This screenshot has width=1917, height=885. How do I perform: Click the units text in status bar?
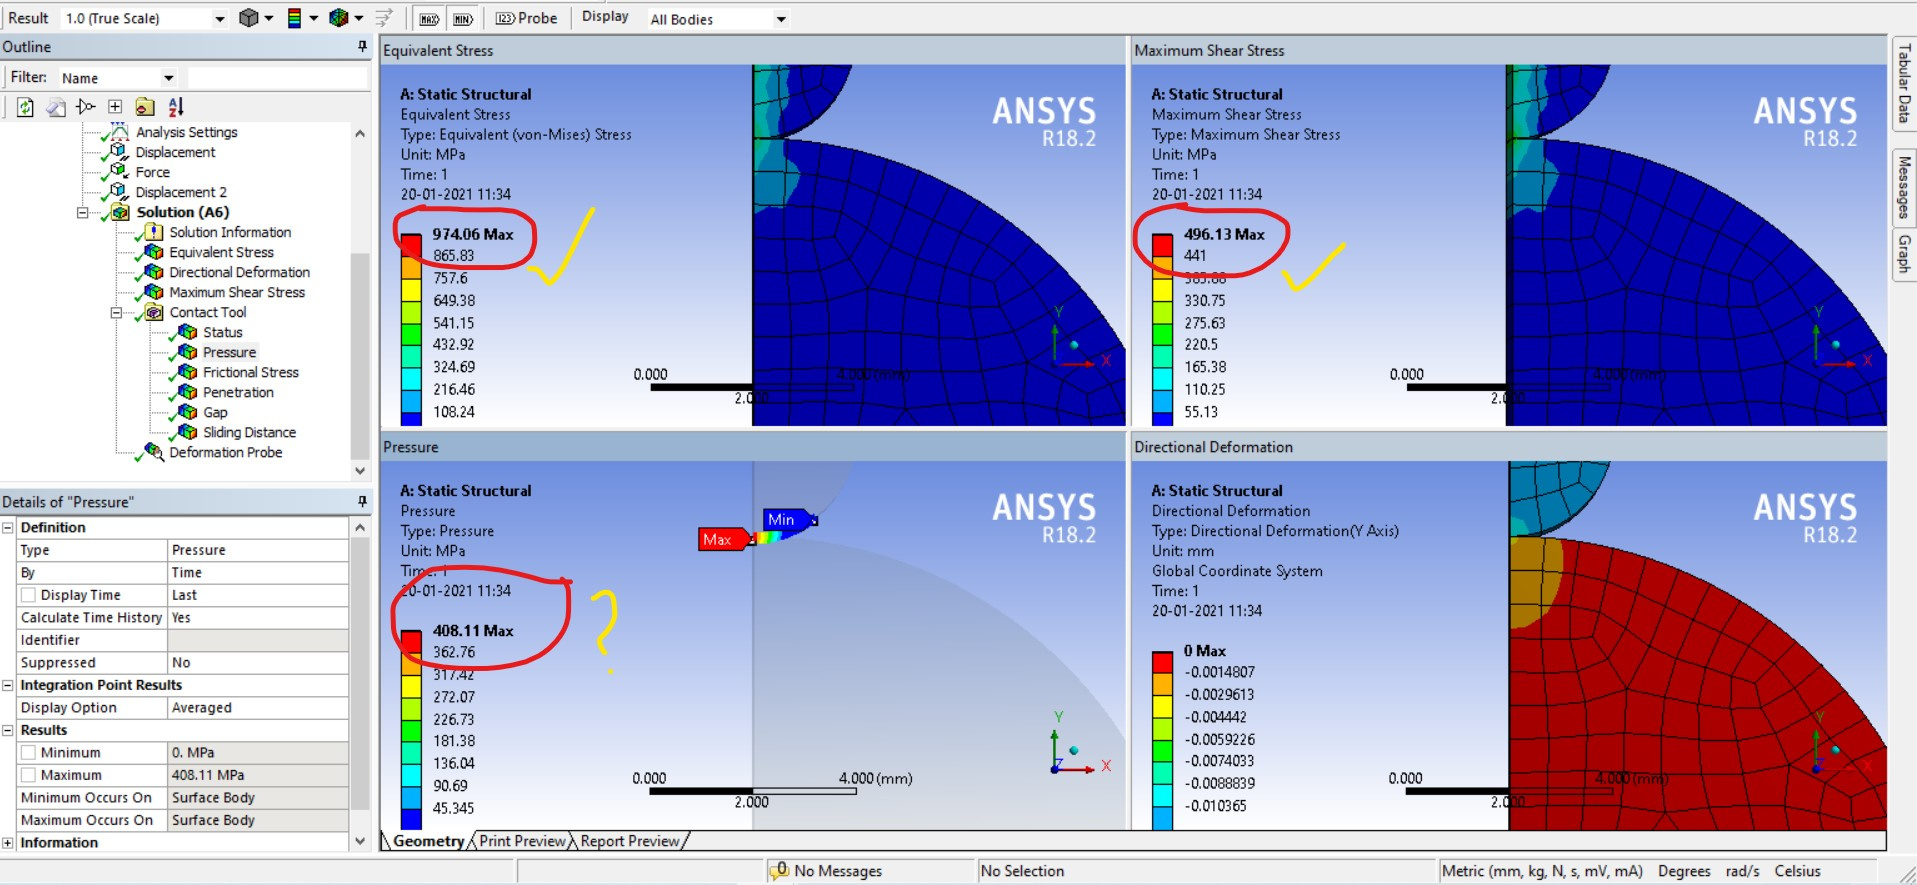[1542, 871]
